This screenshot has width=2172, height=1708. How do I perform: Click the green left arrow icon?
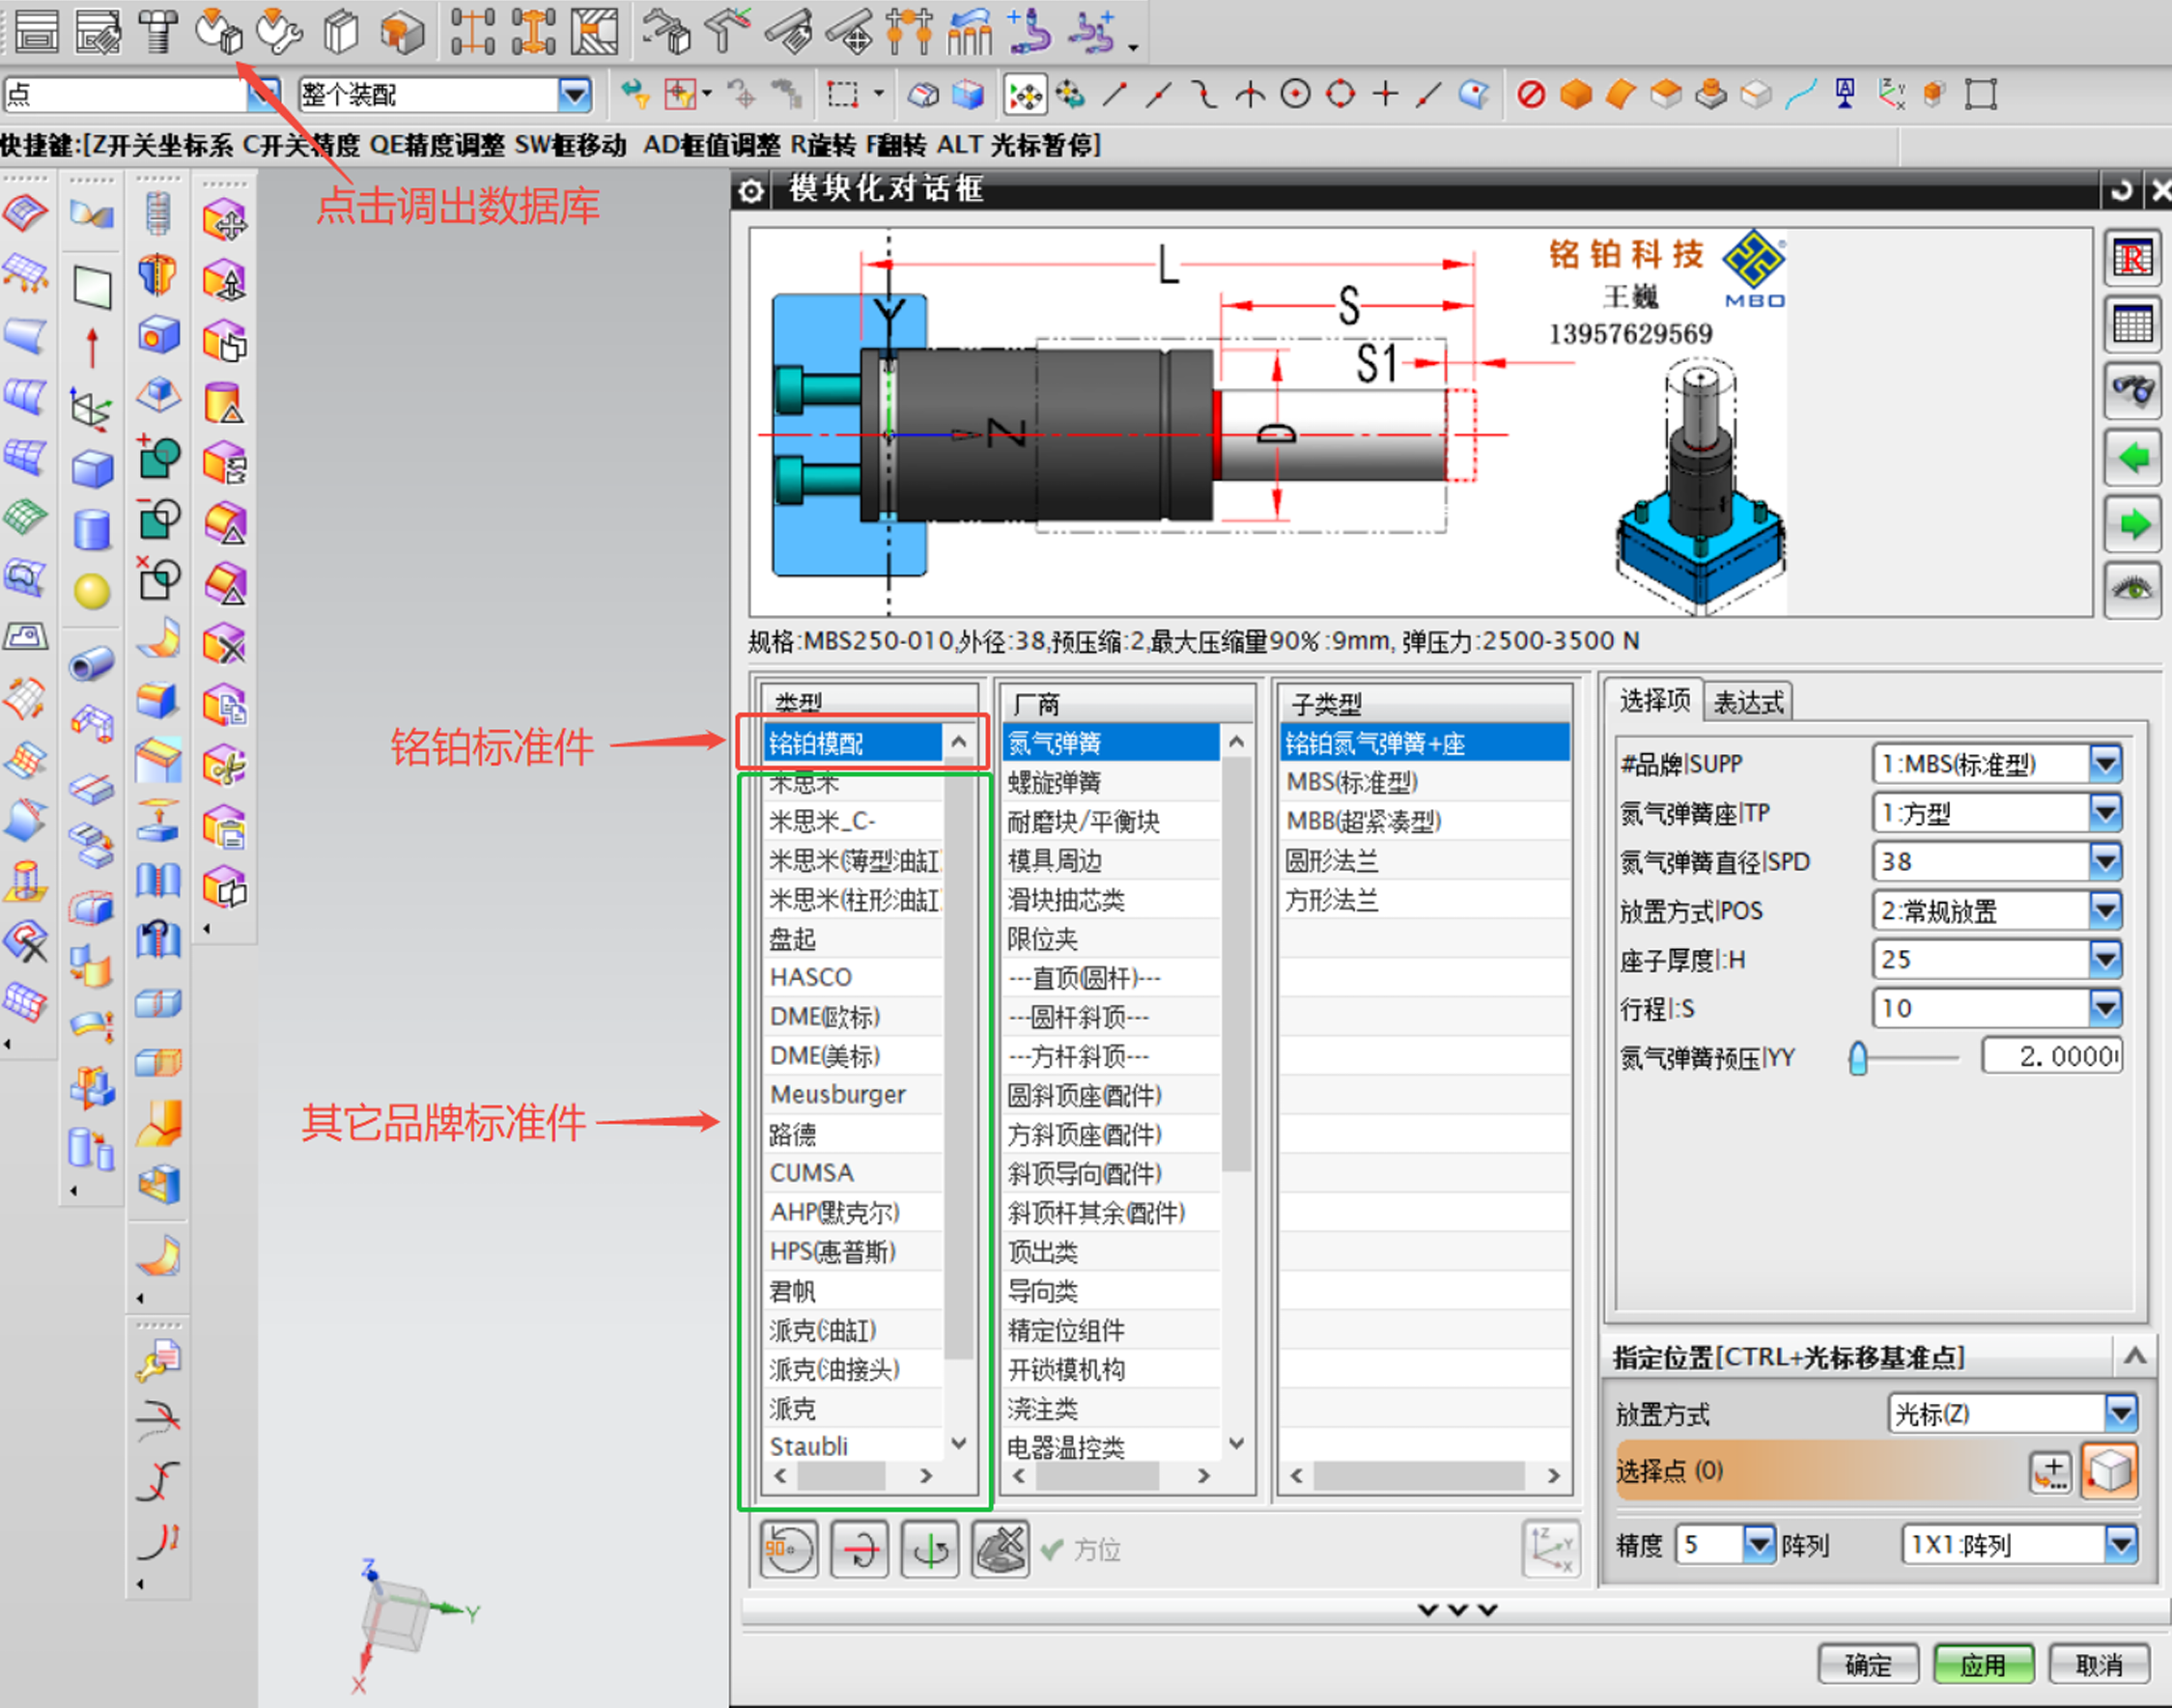point(2132,458)
